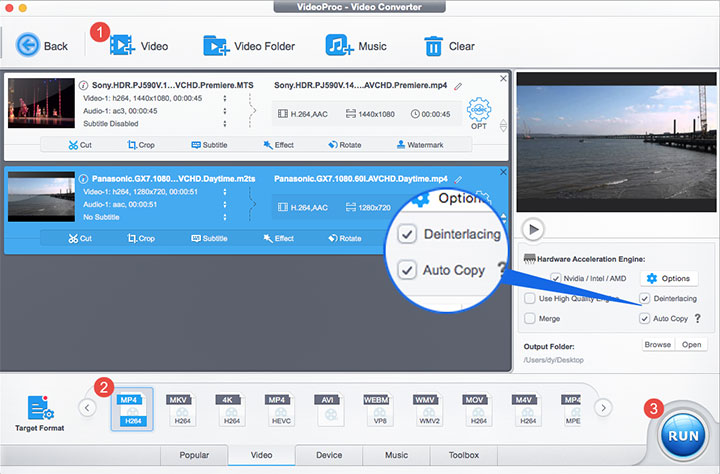Add a video with the Video icon

tap(122, 45)
